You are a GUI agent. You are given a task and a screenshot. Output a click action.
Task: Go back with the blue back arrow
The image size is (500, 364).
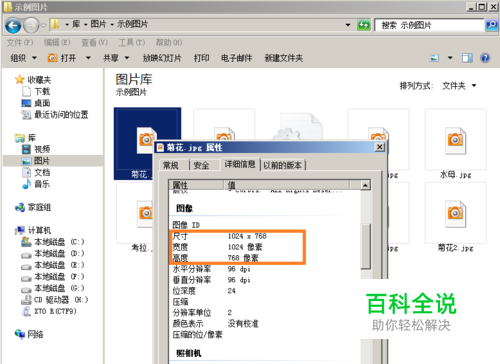click(13, 25)
